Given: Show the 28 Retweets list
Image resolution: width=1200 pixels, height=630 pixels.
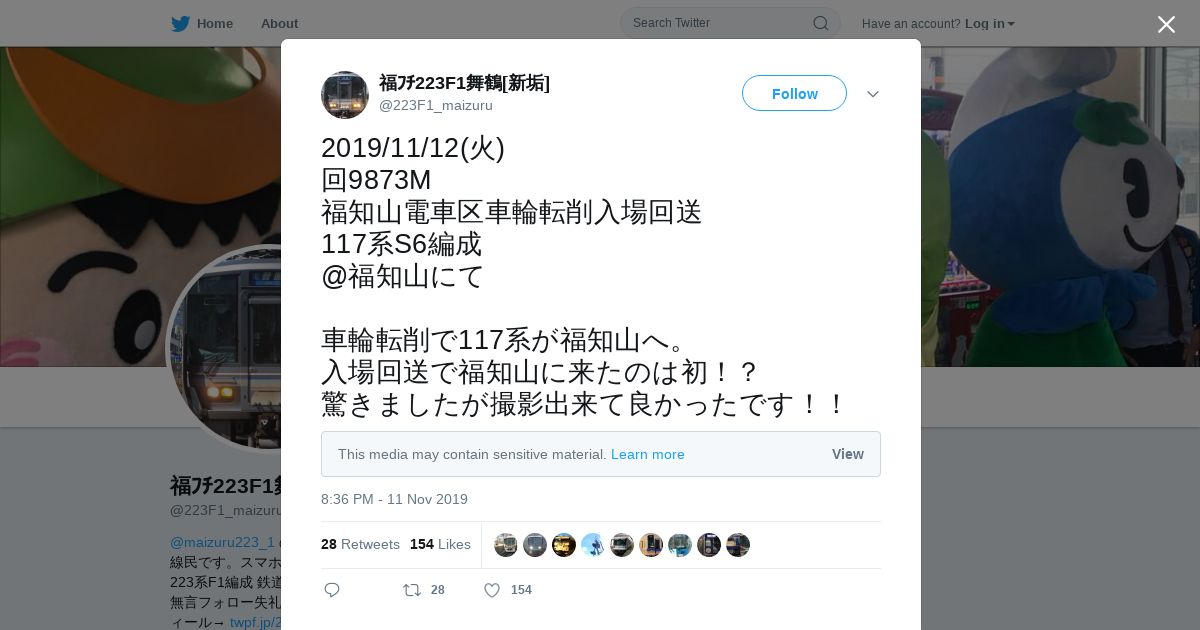Looking at the screenshot, I should coord(360,544).
